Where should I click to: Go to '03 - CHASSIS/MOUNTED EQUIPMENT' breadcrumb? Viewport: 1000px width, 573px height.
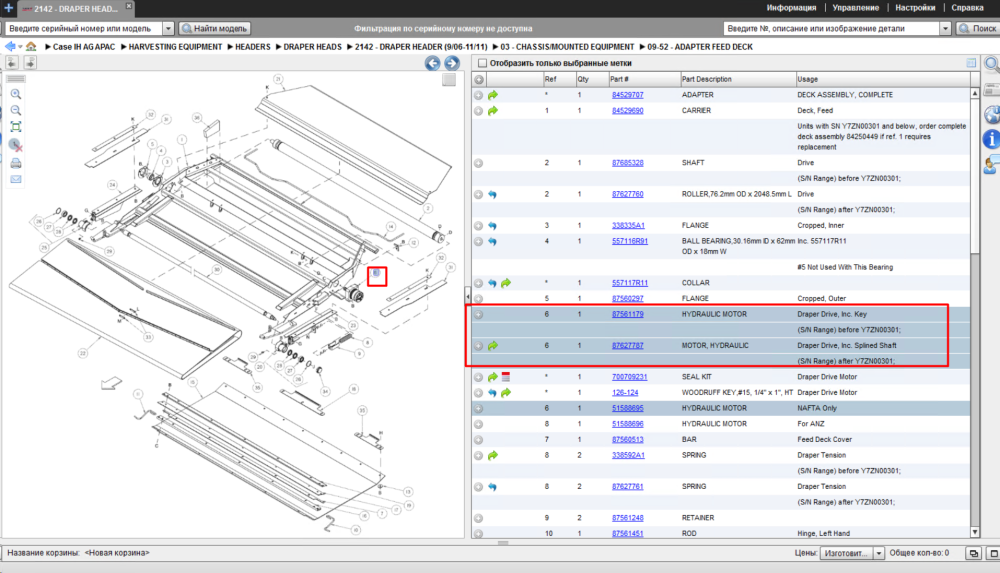567,47
